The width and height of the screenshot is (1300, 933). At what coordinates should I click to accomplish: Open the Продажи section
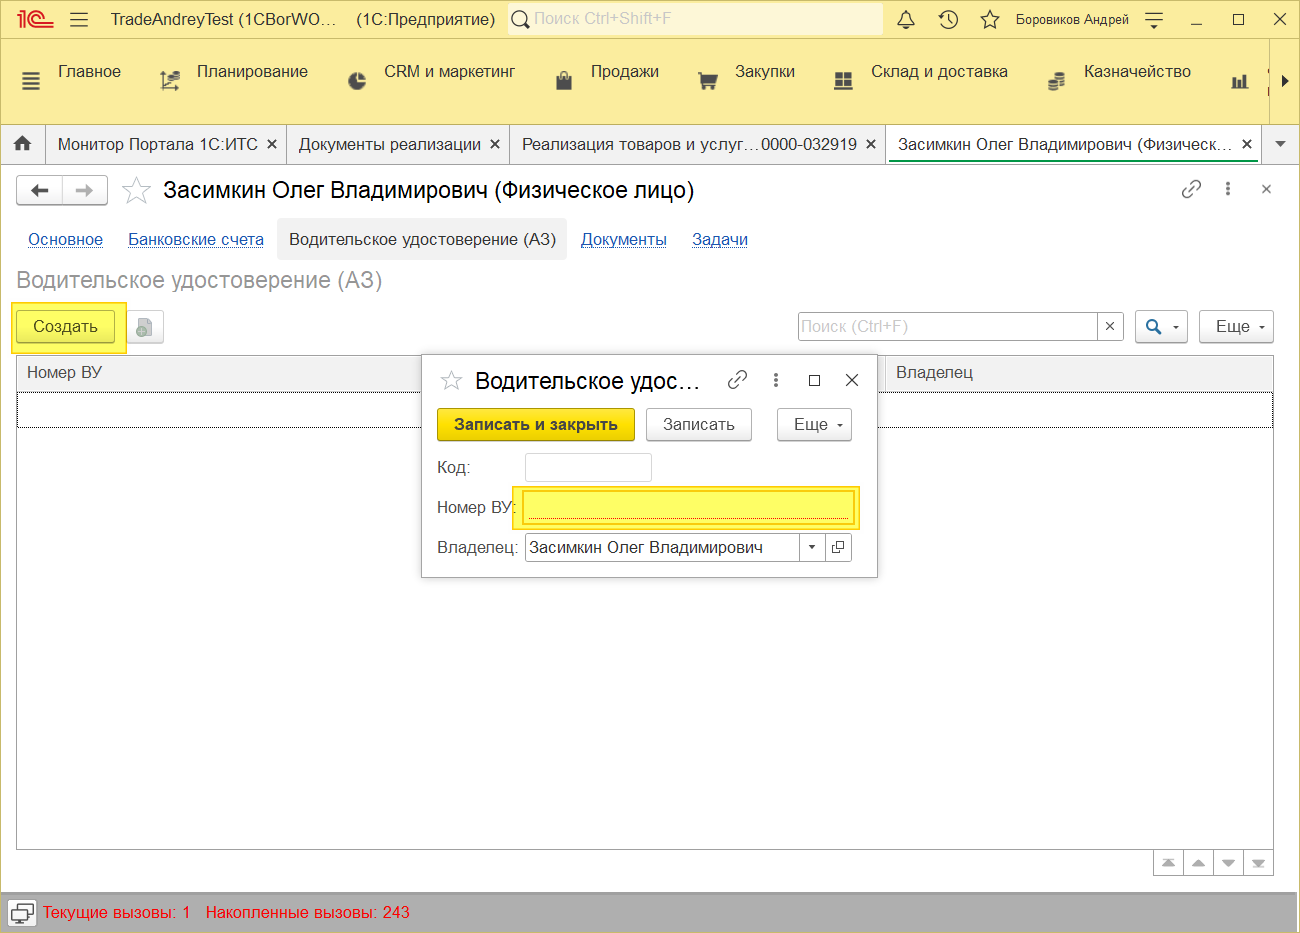[624, 72]
